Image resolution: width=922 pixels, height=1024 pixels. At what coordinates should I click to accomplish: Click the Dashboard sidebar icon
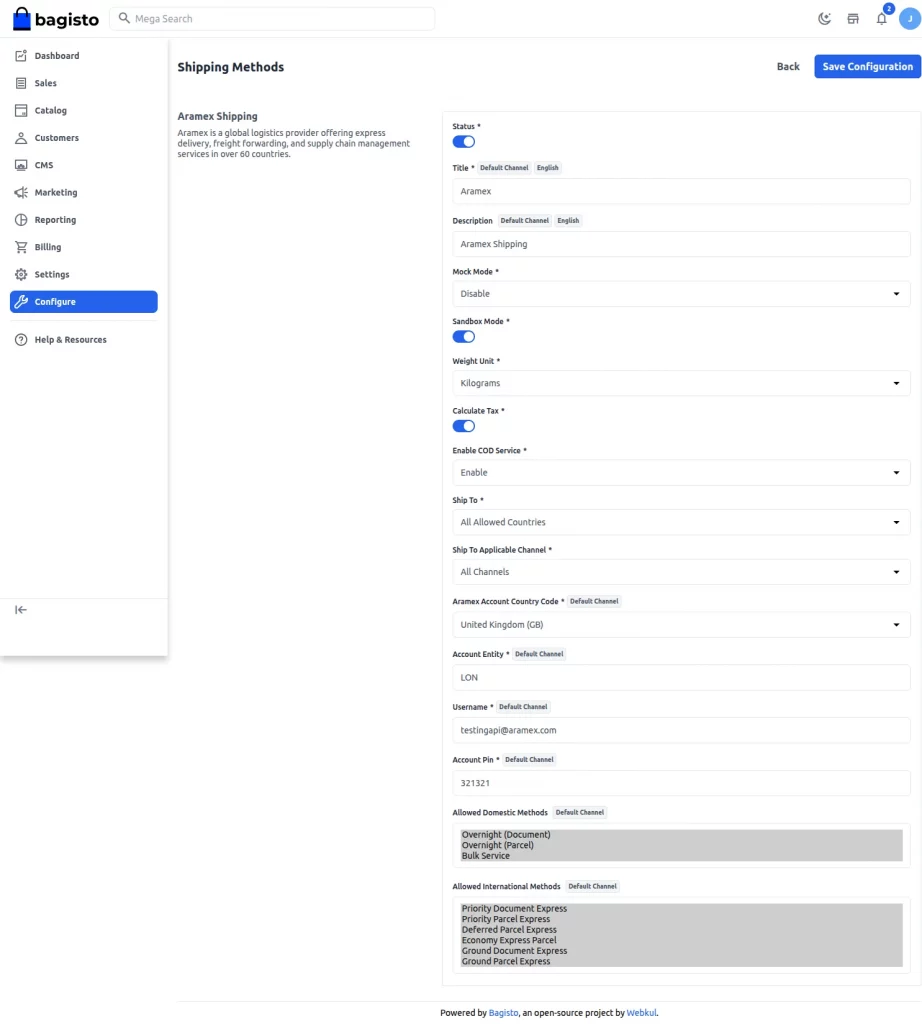pos(21,56)
